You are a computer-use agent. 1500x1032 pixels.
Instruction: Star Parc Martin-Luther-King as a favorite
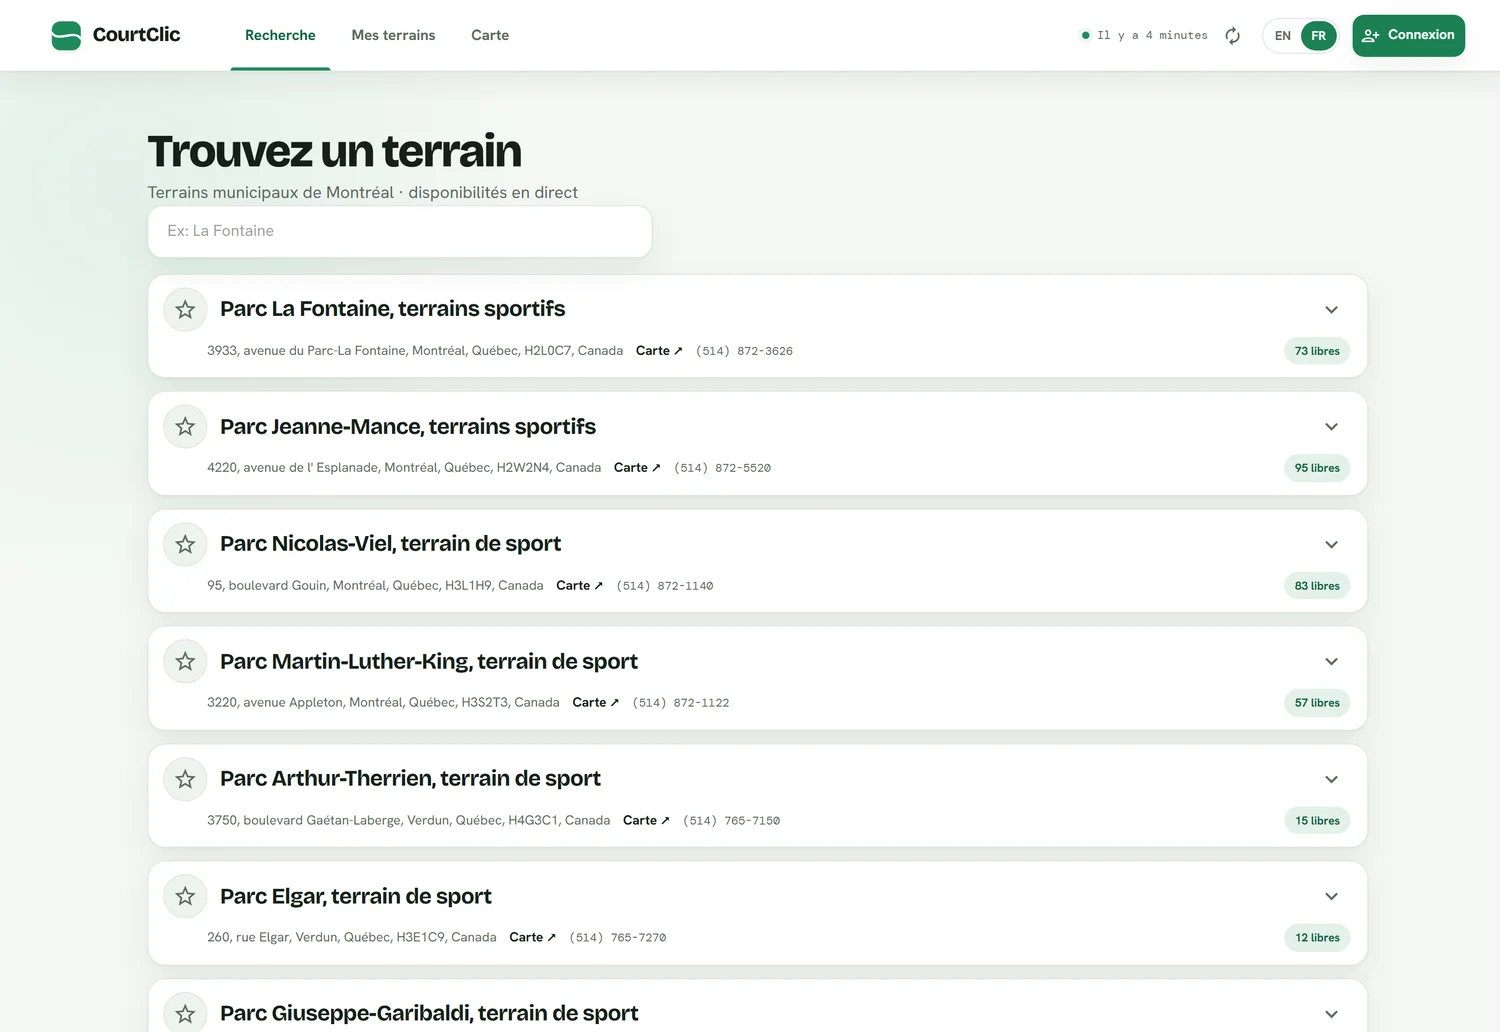(x=185, y=662)
